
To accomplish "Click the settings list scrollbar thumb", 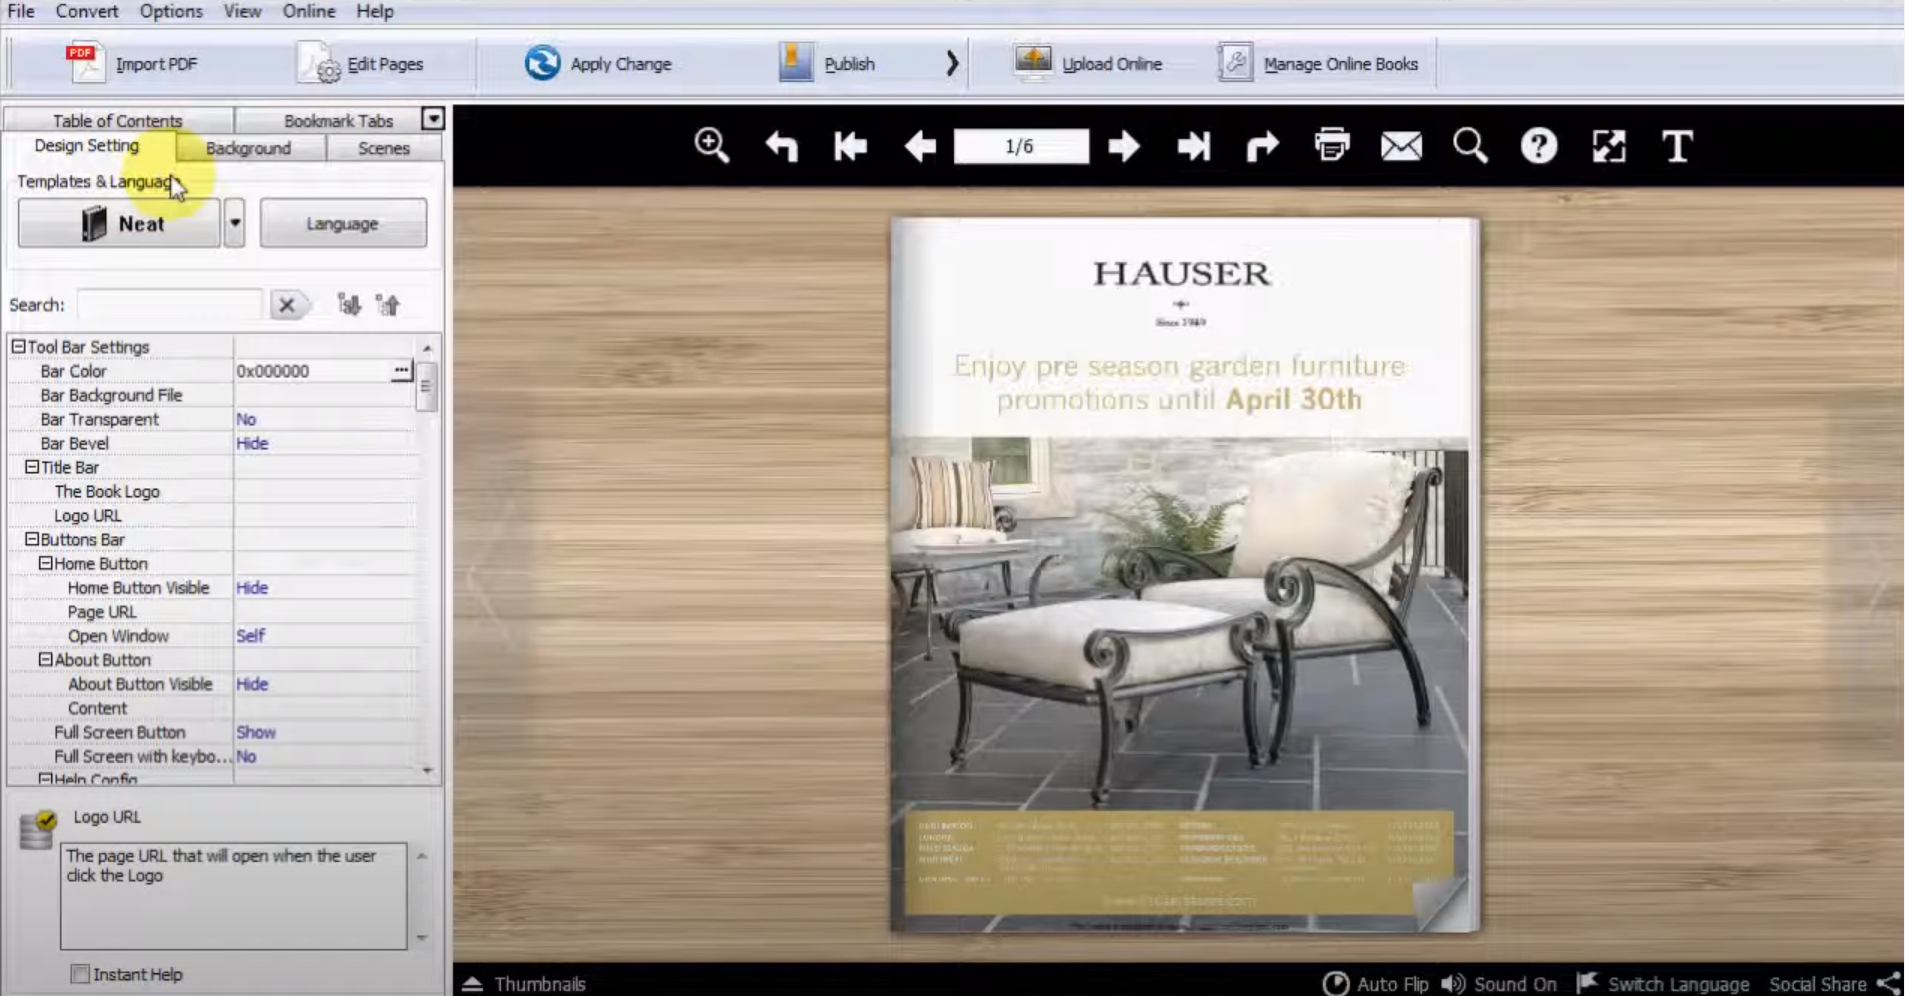I will click(427, 387).
